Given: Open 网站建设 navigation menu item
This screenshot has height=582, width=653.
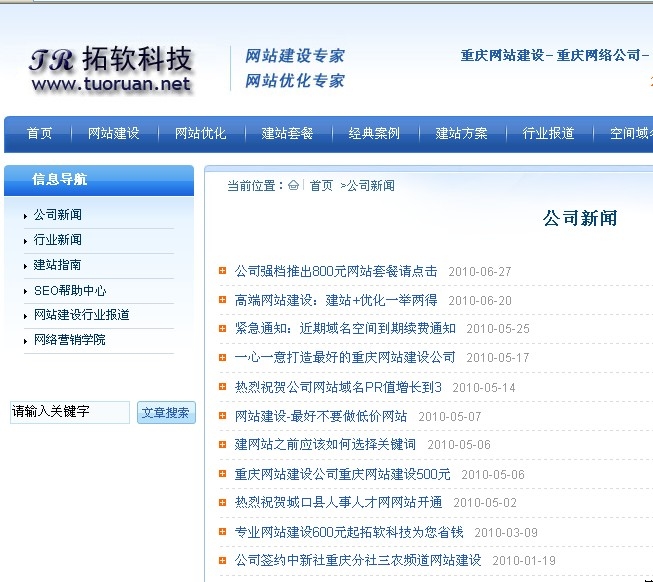Looking at the screenshot, I should pos(113,134).
